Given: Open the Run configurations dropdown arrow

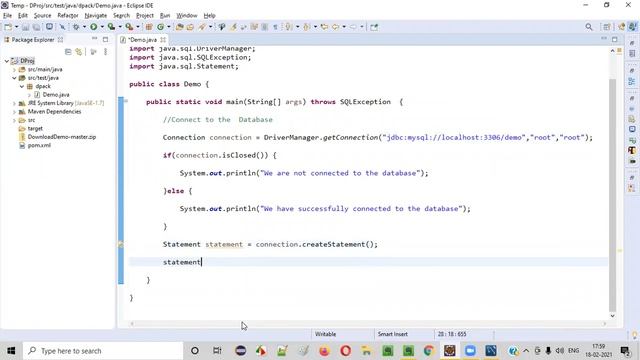Looking at the screenshot, I should pos(102,27).
